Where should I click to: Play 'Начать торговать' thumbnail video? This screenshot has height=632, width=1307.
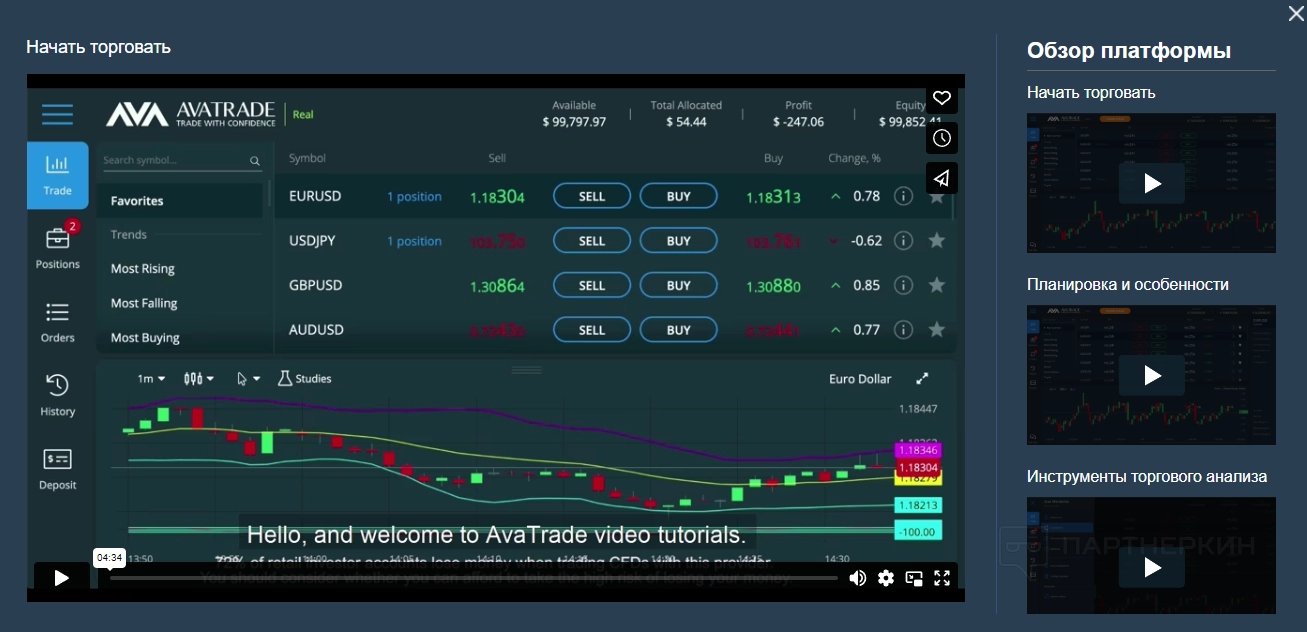pos(1151,183)
